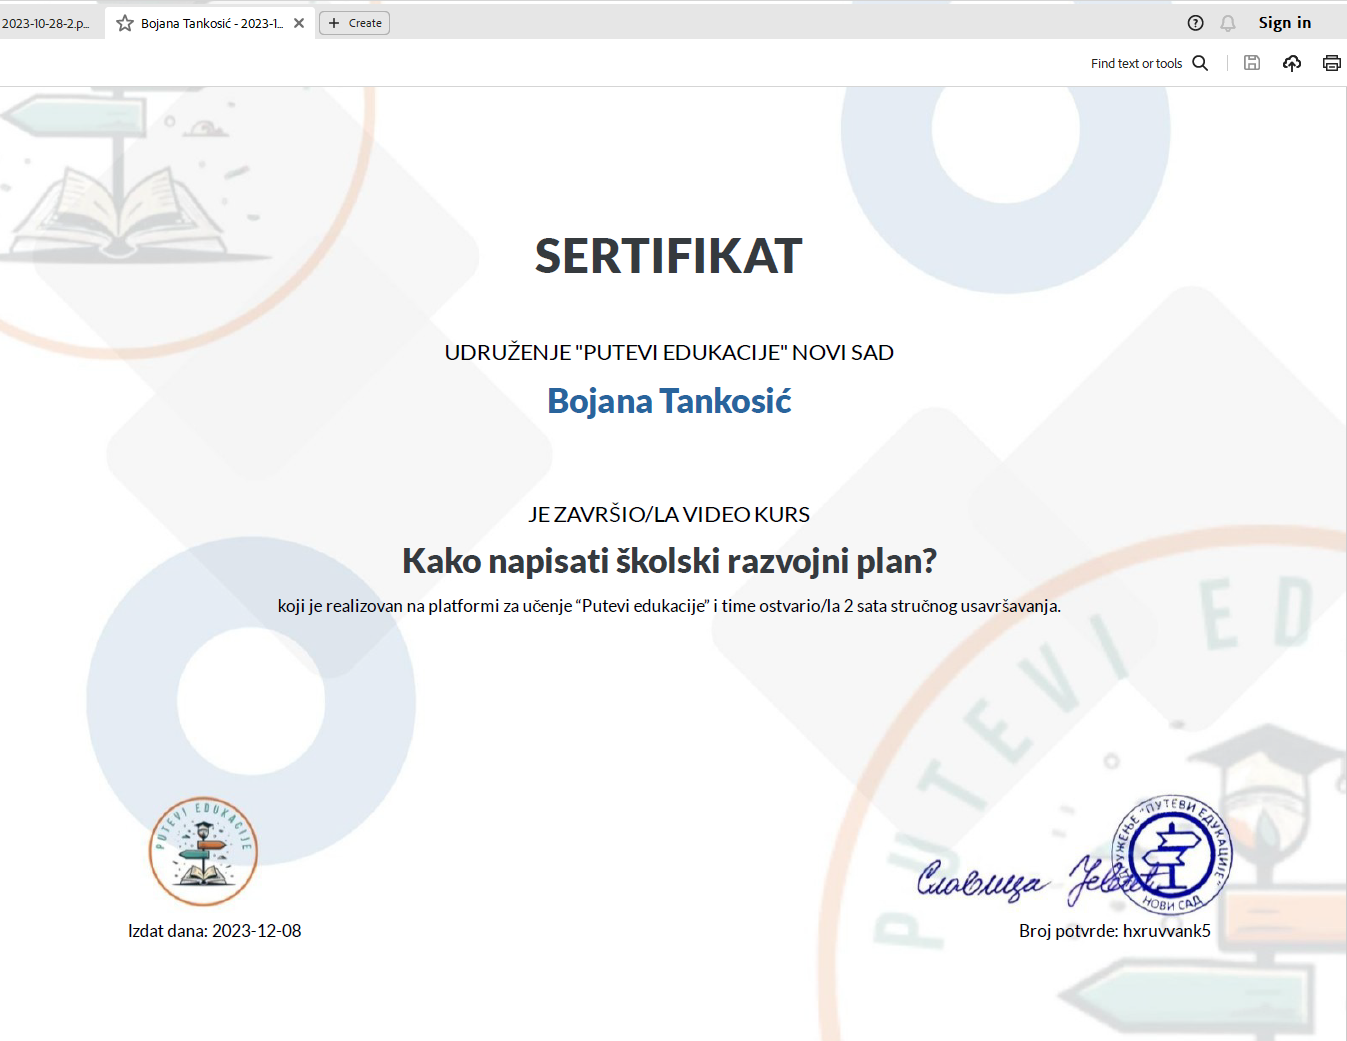Image resolution: width=1347 pixels, height=1041 pixels.
Task: Click the search magnifier icon
Action: pos(1200,63)
